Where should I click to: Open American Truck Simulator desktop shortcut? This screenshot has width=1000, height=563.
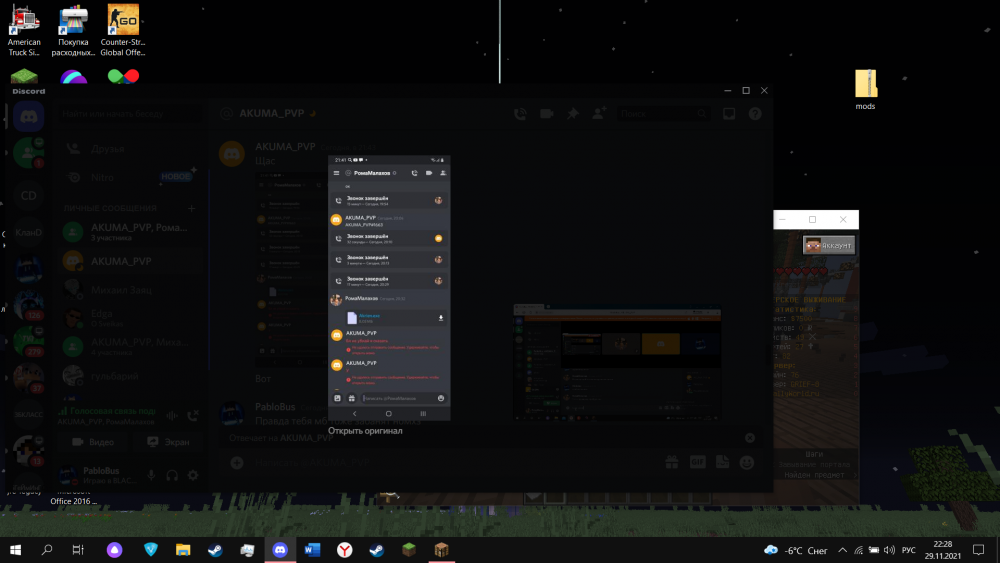pos(24,30)
